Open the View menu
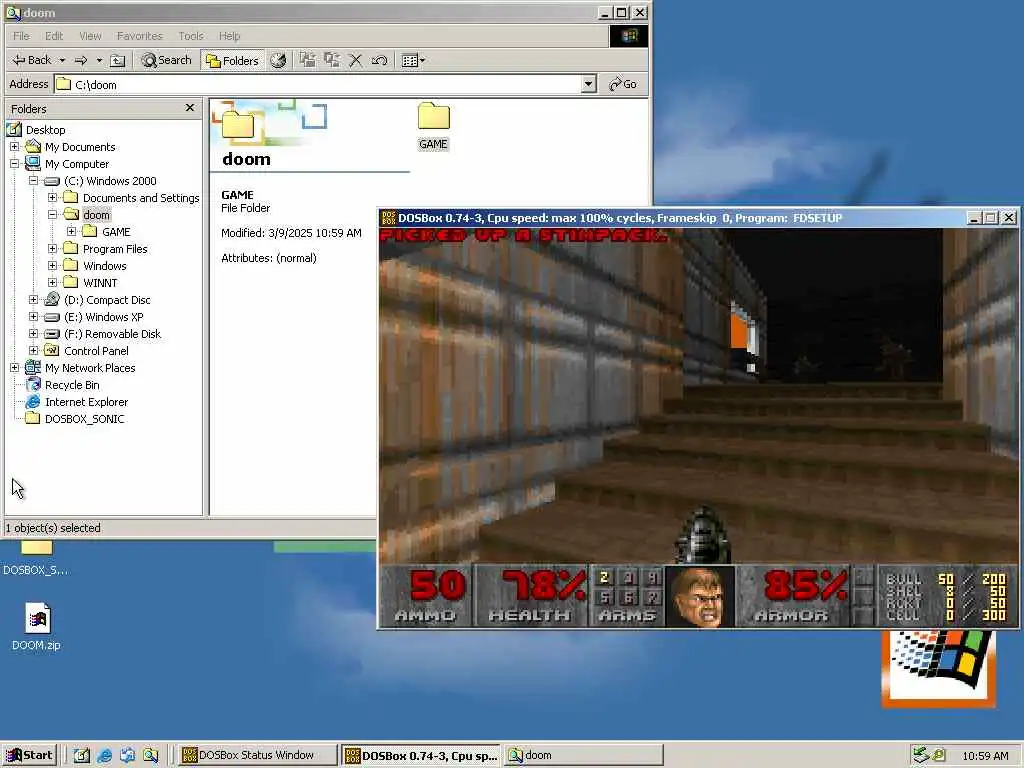The width and height of the screenshot is (1024, 768). pos(90,36)
